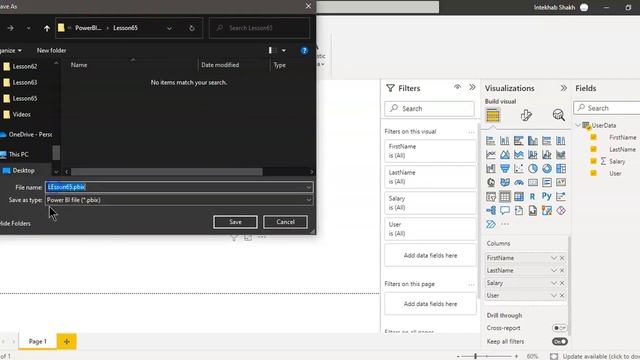Click the dialog's horizontal scrollbar

167,172
